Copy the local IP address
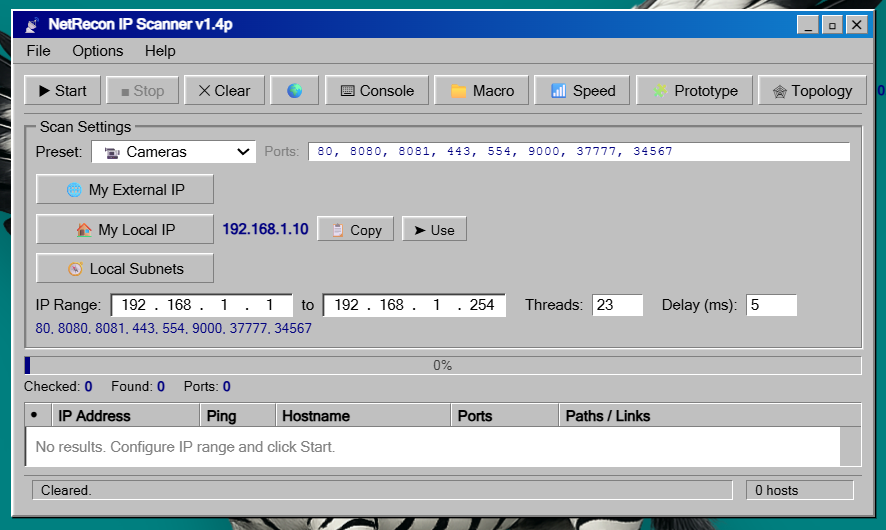Screen dimensions: 886x530 click(355, 229)
